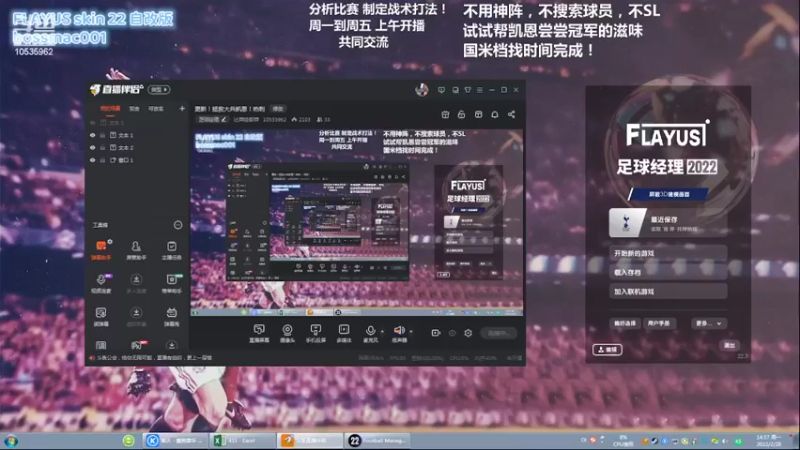Image resolution: width=800 pixels, height=450 pixels.
Task: Click the lock icon above the preview
Action: pyautogui.click(x=461, y=114)
